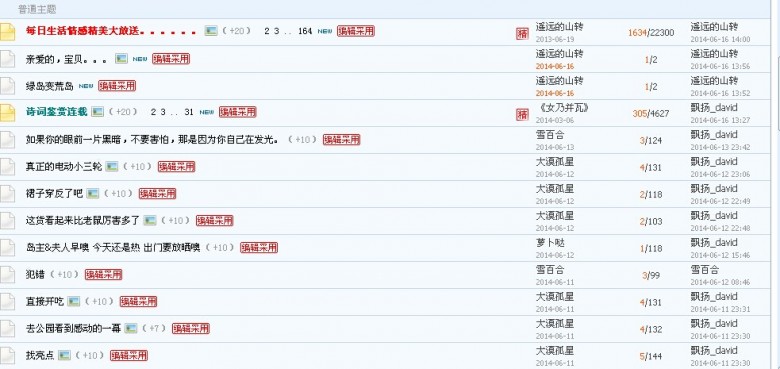
Task: Open thread 这货看起来比老鼠厉害多了
Action: [83, 220]
